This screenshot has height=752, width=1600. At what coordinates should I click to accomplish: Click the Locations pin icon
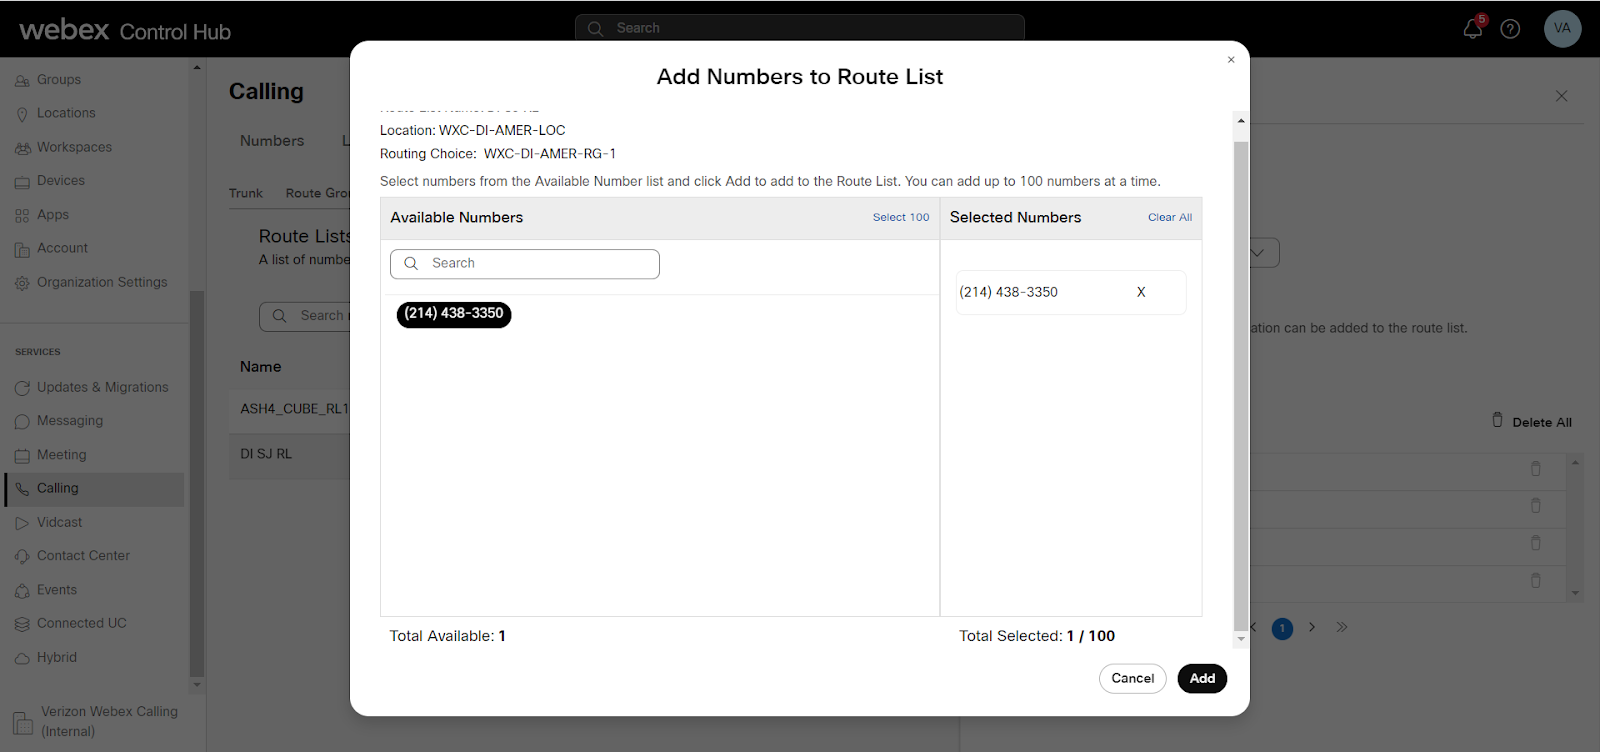(22, 114)
